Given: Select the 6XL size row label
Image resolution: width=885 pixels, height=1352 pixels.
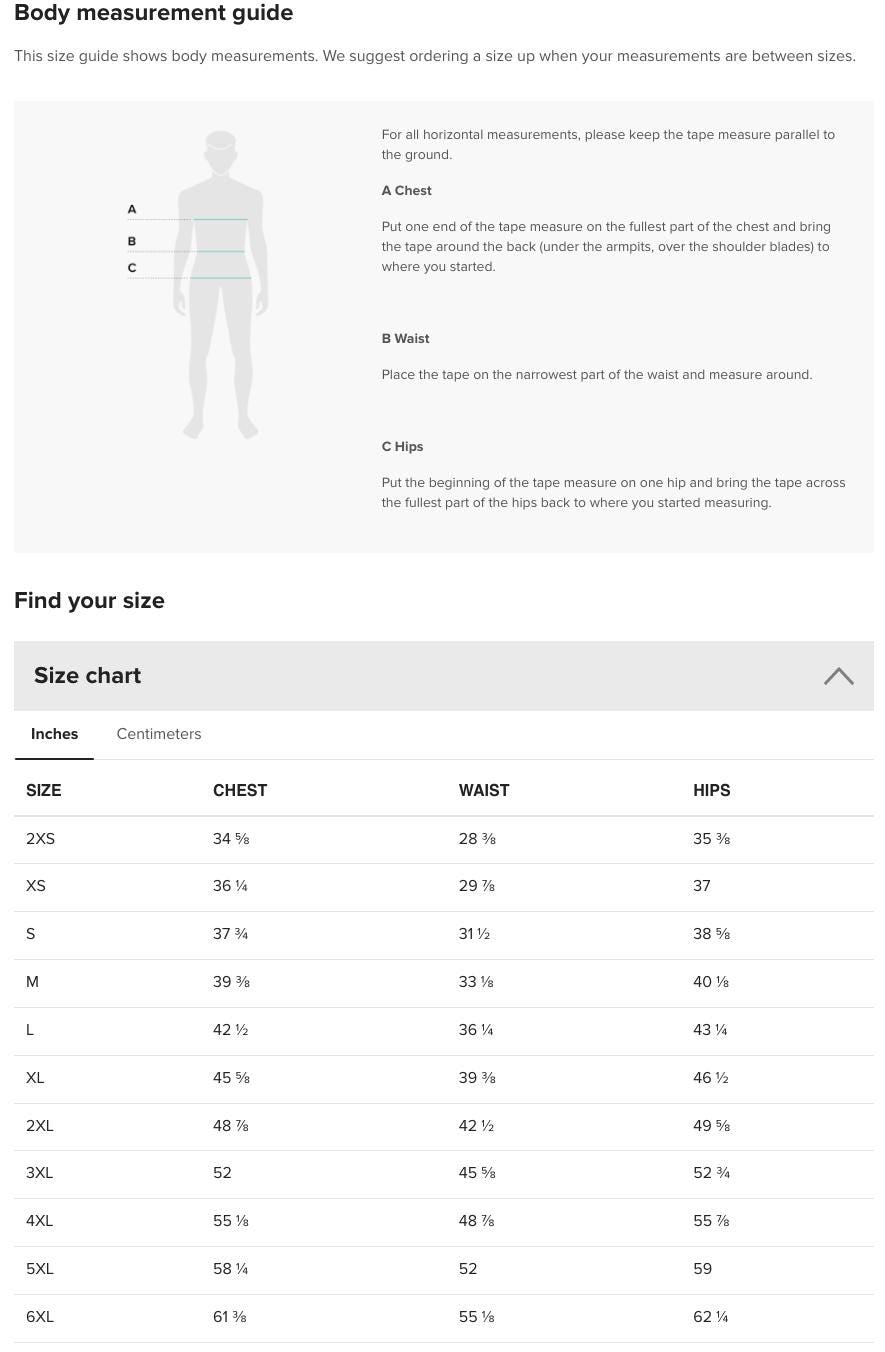Looking at the screenshot, I should pos(40,1317).
